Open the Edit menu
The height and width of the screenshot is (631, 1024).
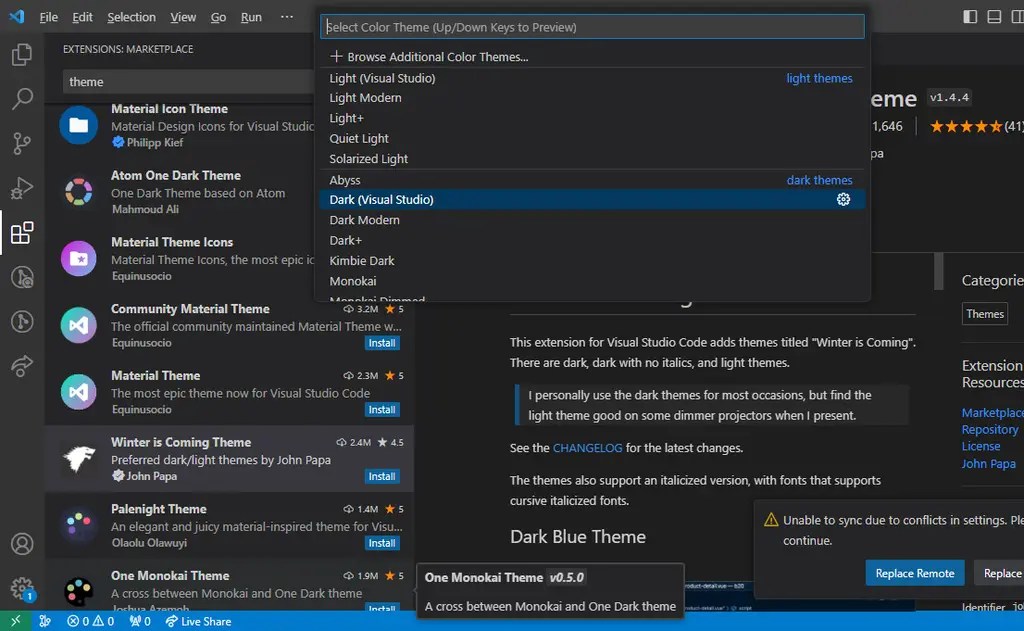[x=82, y=17]
